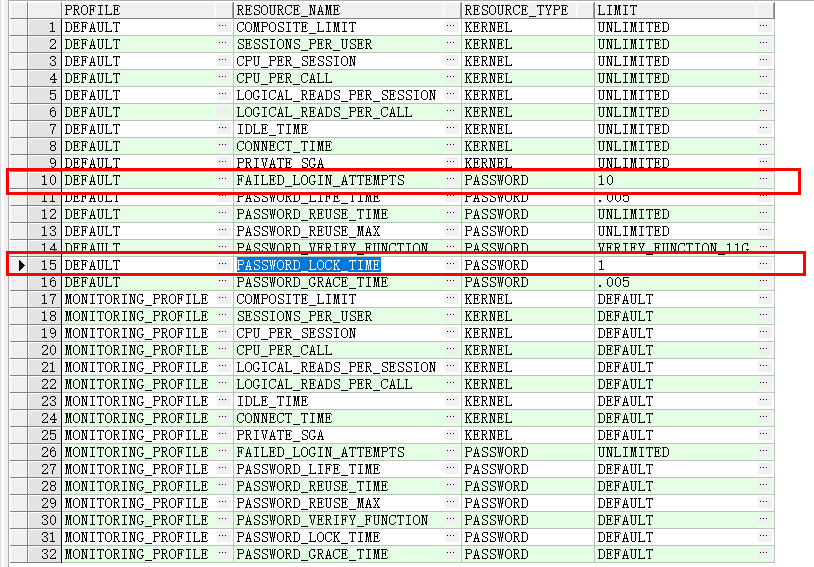Open ellipsis editor for row 10 LIMIT value

(x=764, y=180)
